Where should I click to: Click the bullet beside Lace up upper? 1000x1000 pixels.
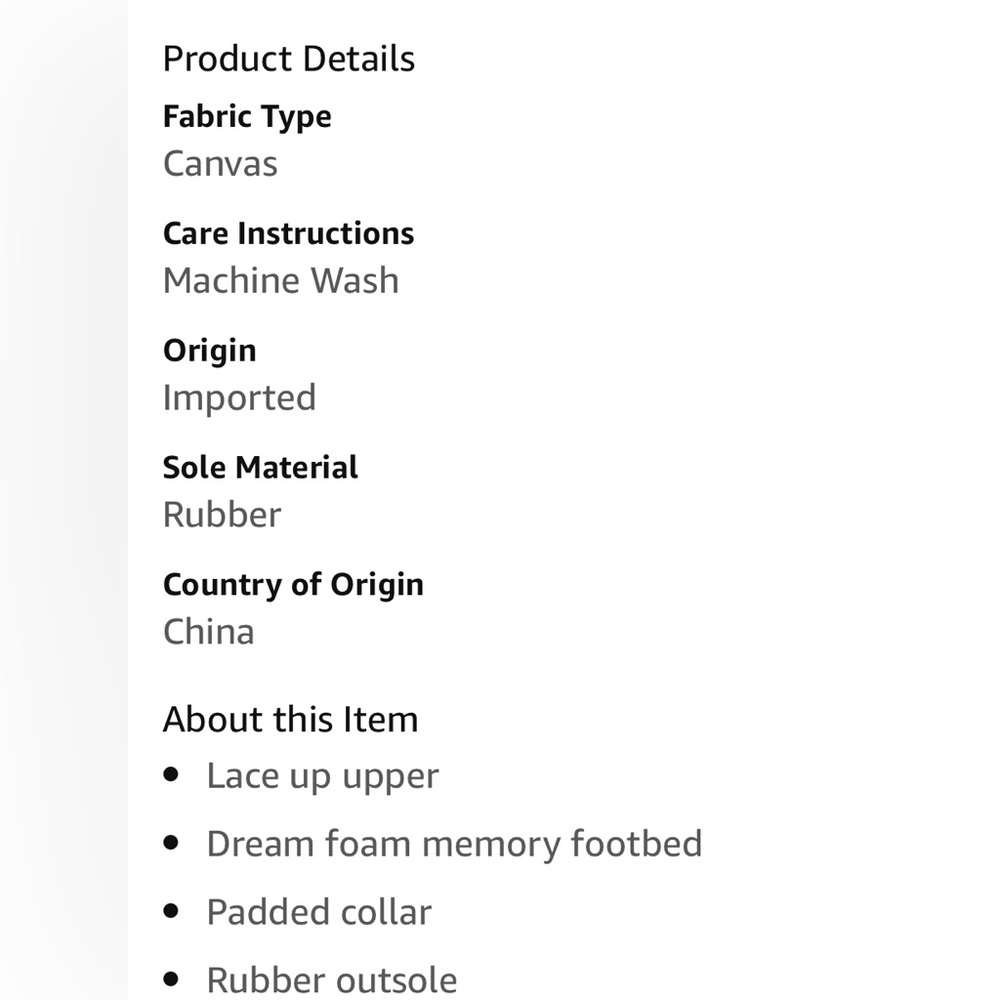pyautogui.click(x=173, y=774)
